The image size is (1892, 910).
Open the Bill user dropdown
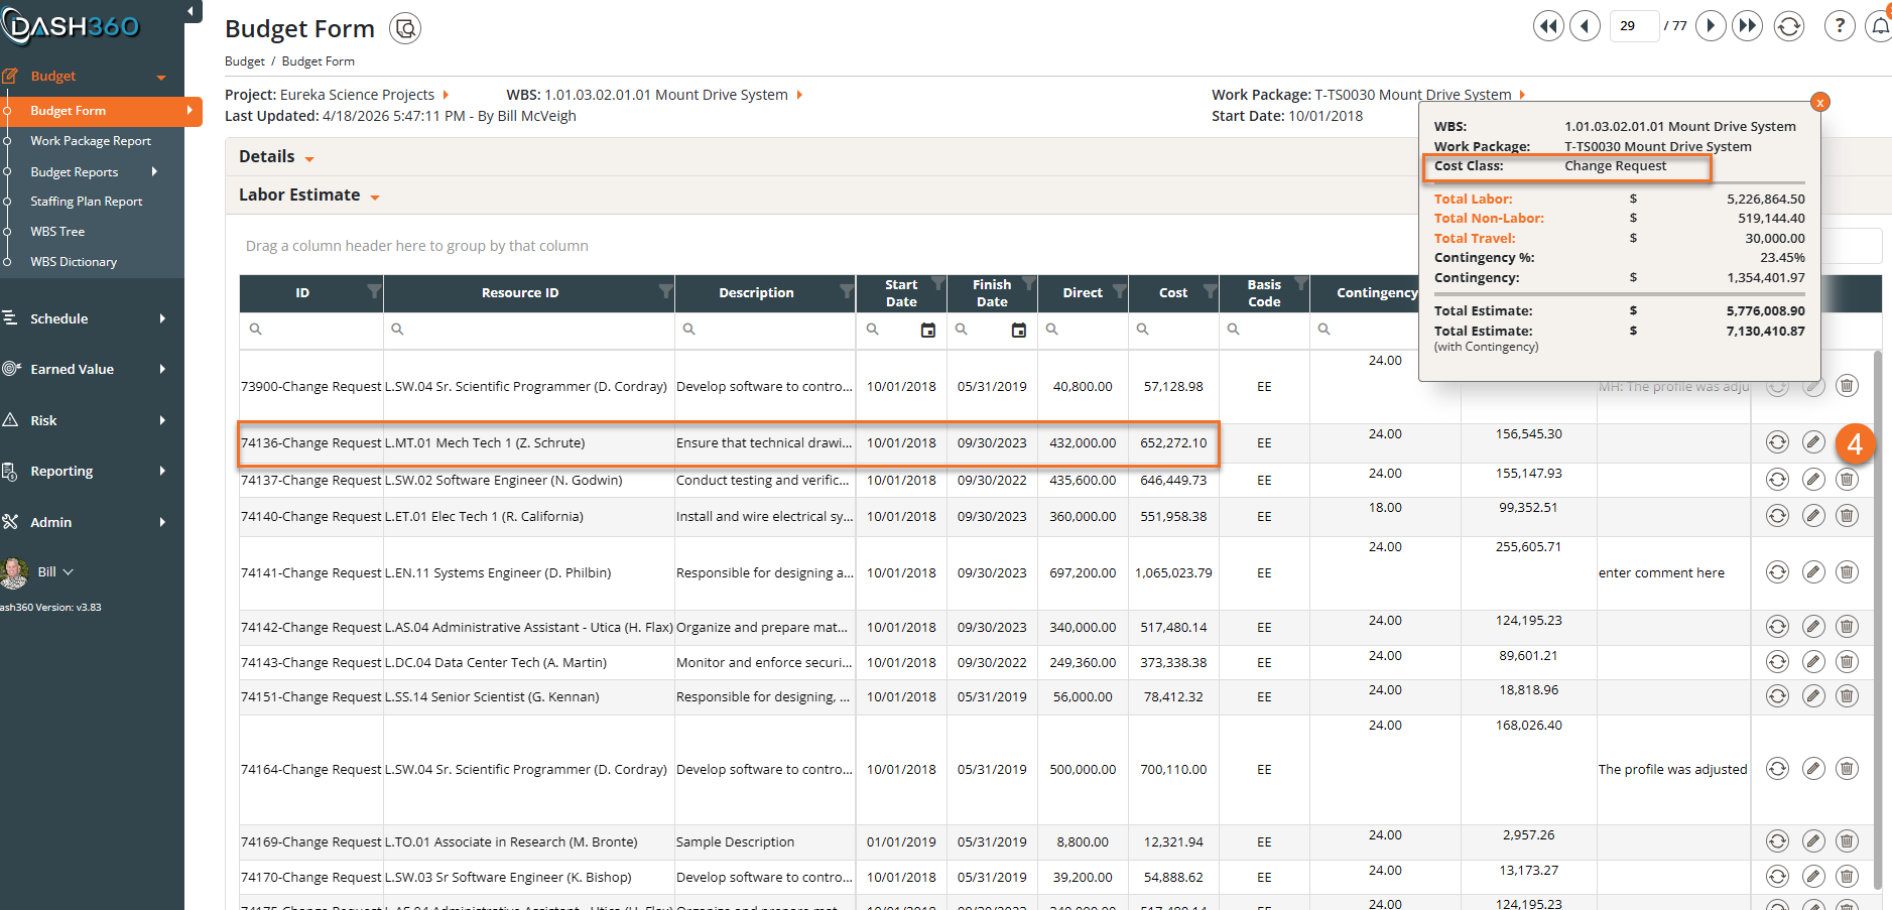(55, 572)
